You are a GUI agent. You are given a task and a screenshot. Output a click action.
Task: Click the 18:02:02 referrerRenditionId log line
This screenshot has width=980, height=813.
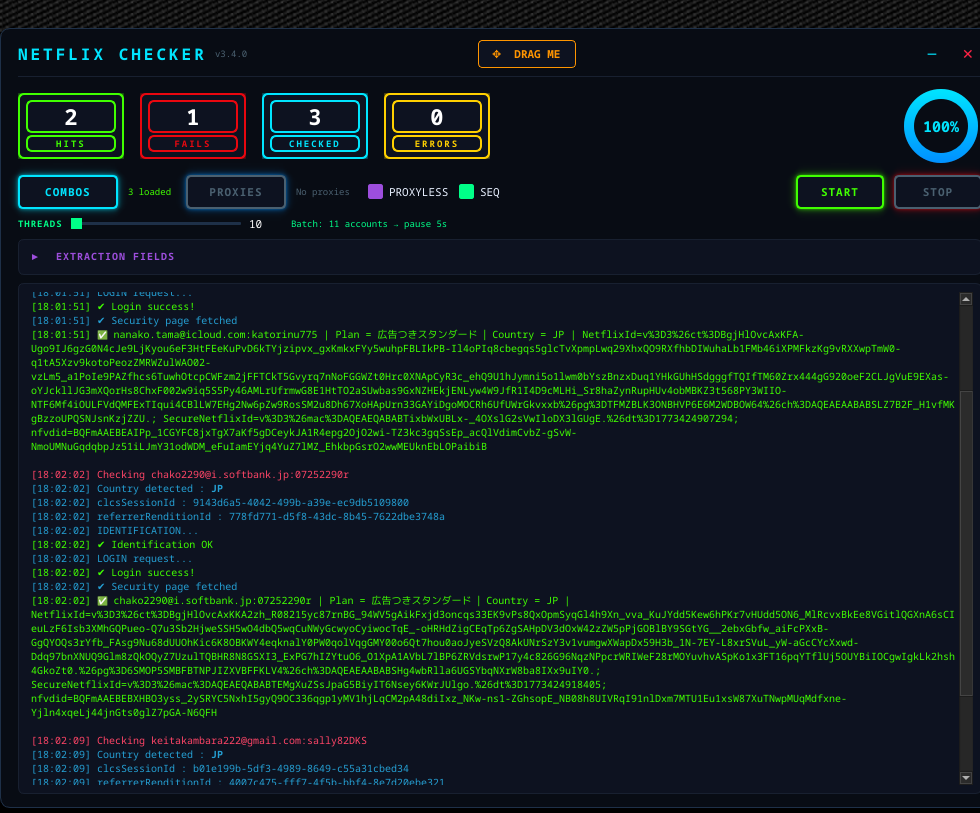tap(238, 517)
